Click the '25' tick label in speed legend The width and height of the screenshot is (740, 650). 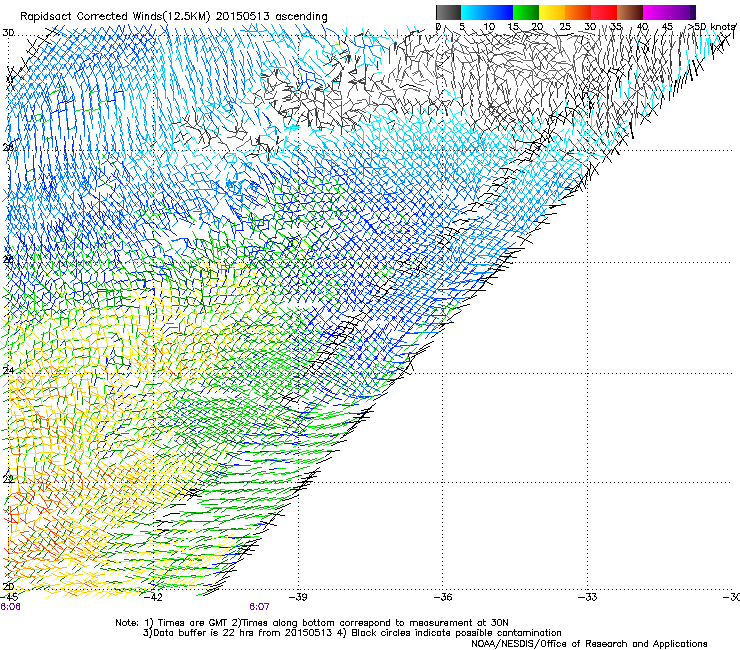[565, 27]
